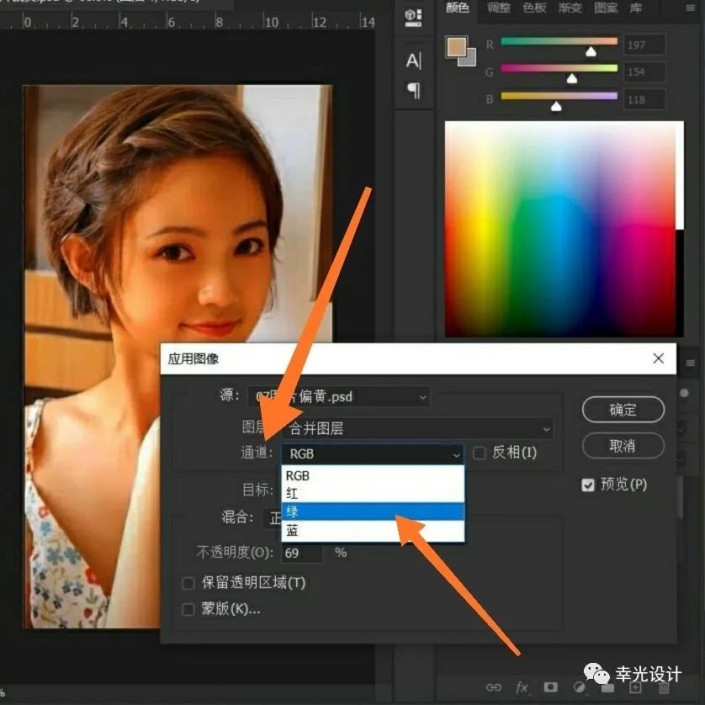Switch to the 渐变 panel tab
Screen dimensions: 705x705
(570, 8)
